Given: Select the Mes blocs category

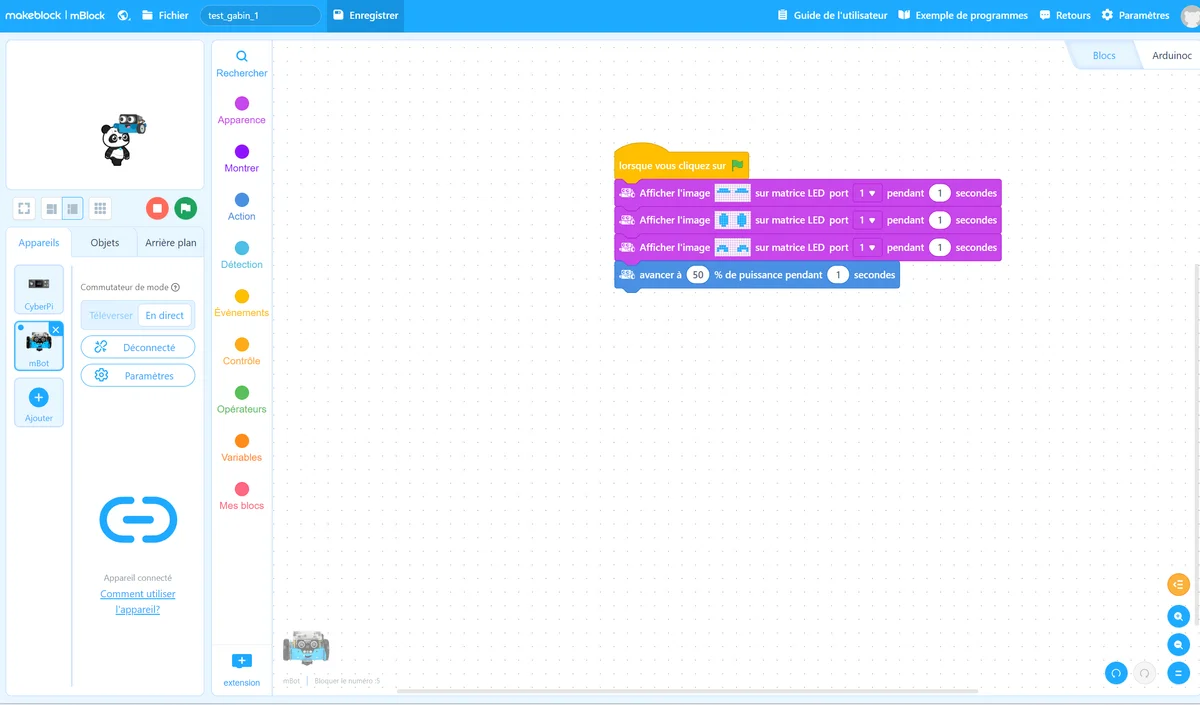Looking at the screenshot, I should (242, 496).
